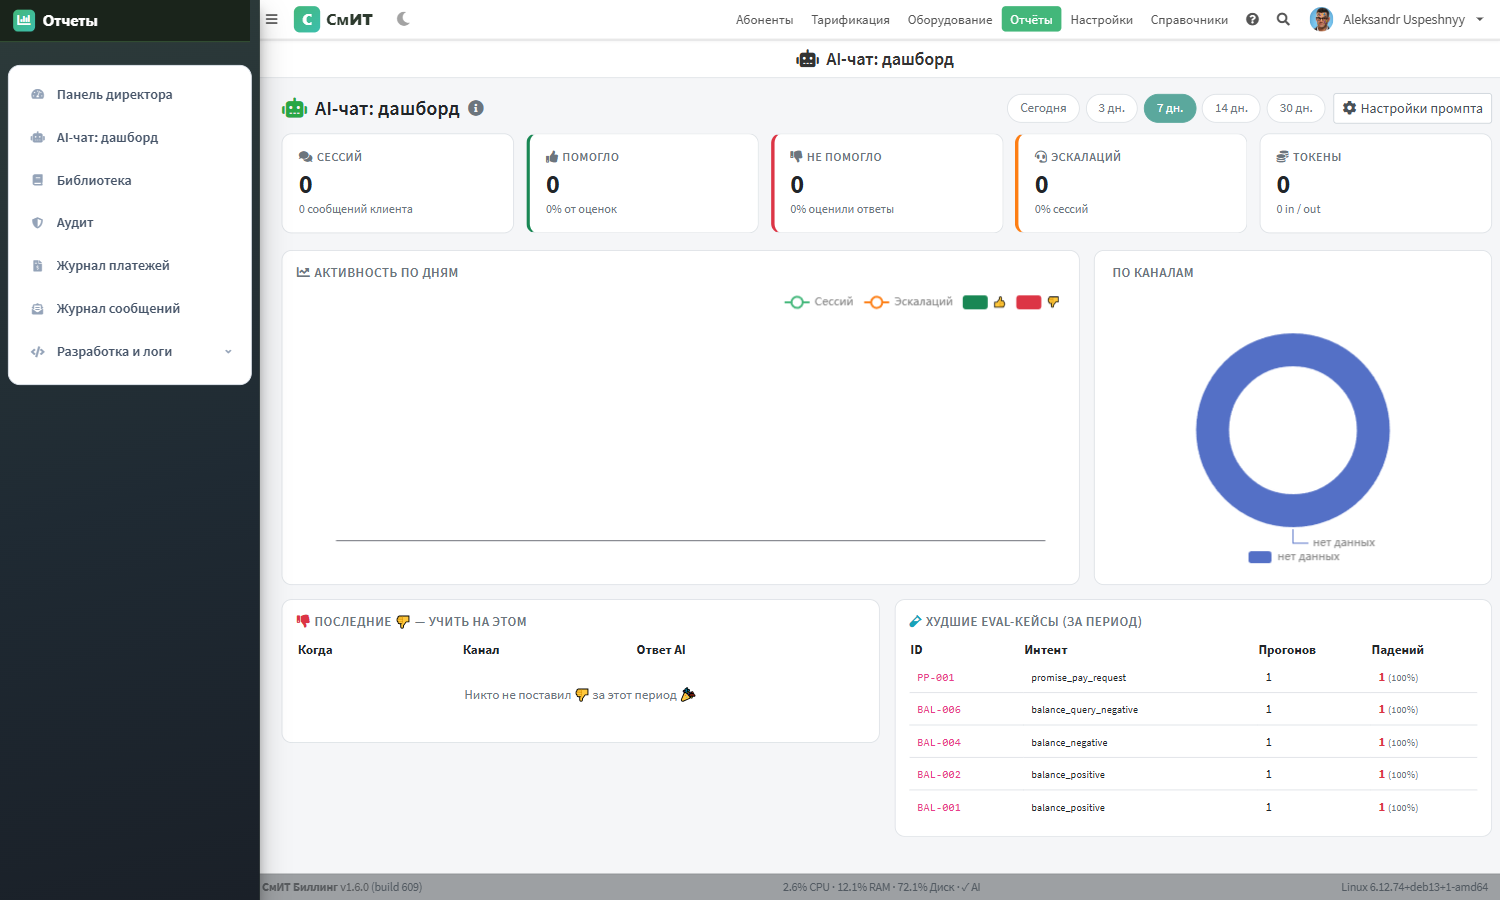The image size is (1500, 900).
Task: Open the search magnifier icon
Action: click(x=1283, y=19)
